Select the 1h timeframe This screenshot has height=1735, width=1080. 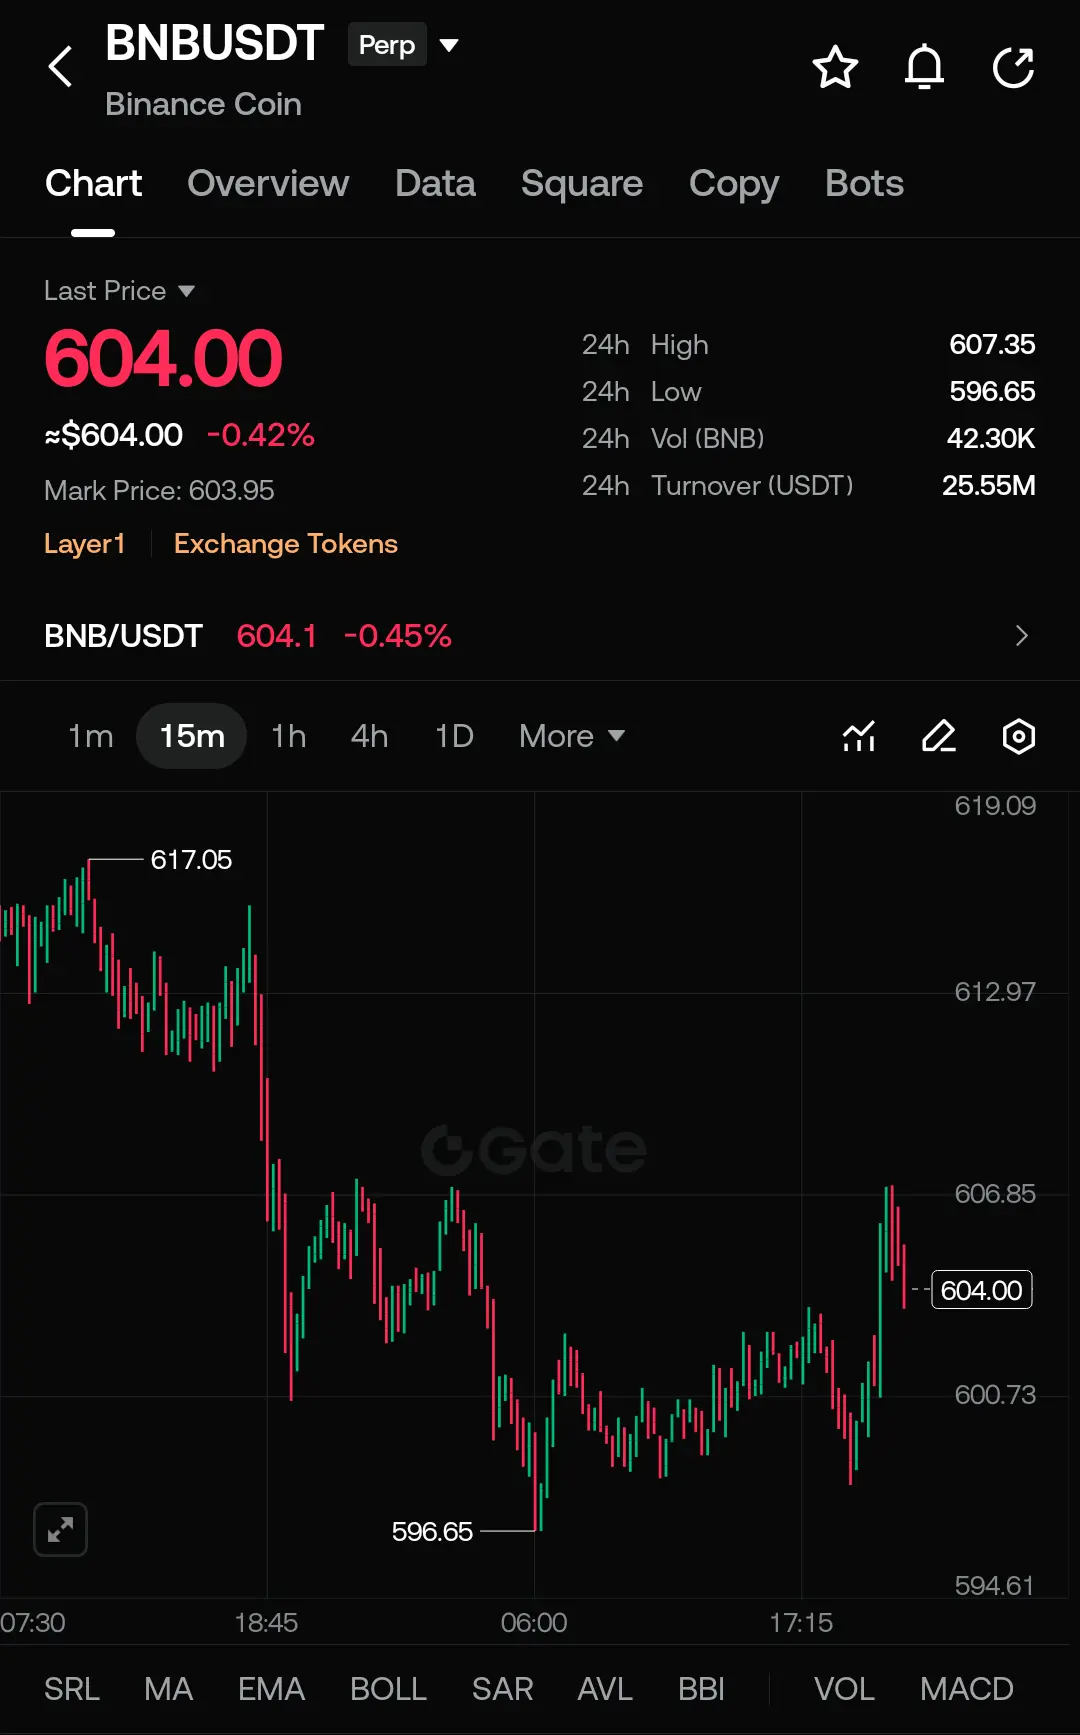289,737
